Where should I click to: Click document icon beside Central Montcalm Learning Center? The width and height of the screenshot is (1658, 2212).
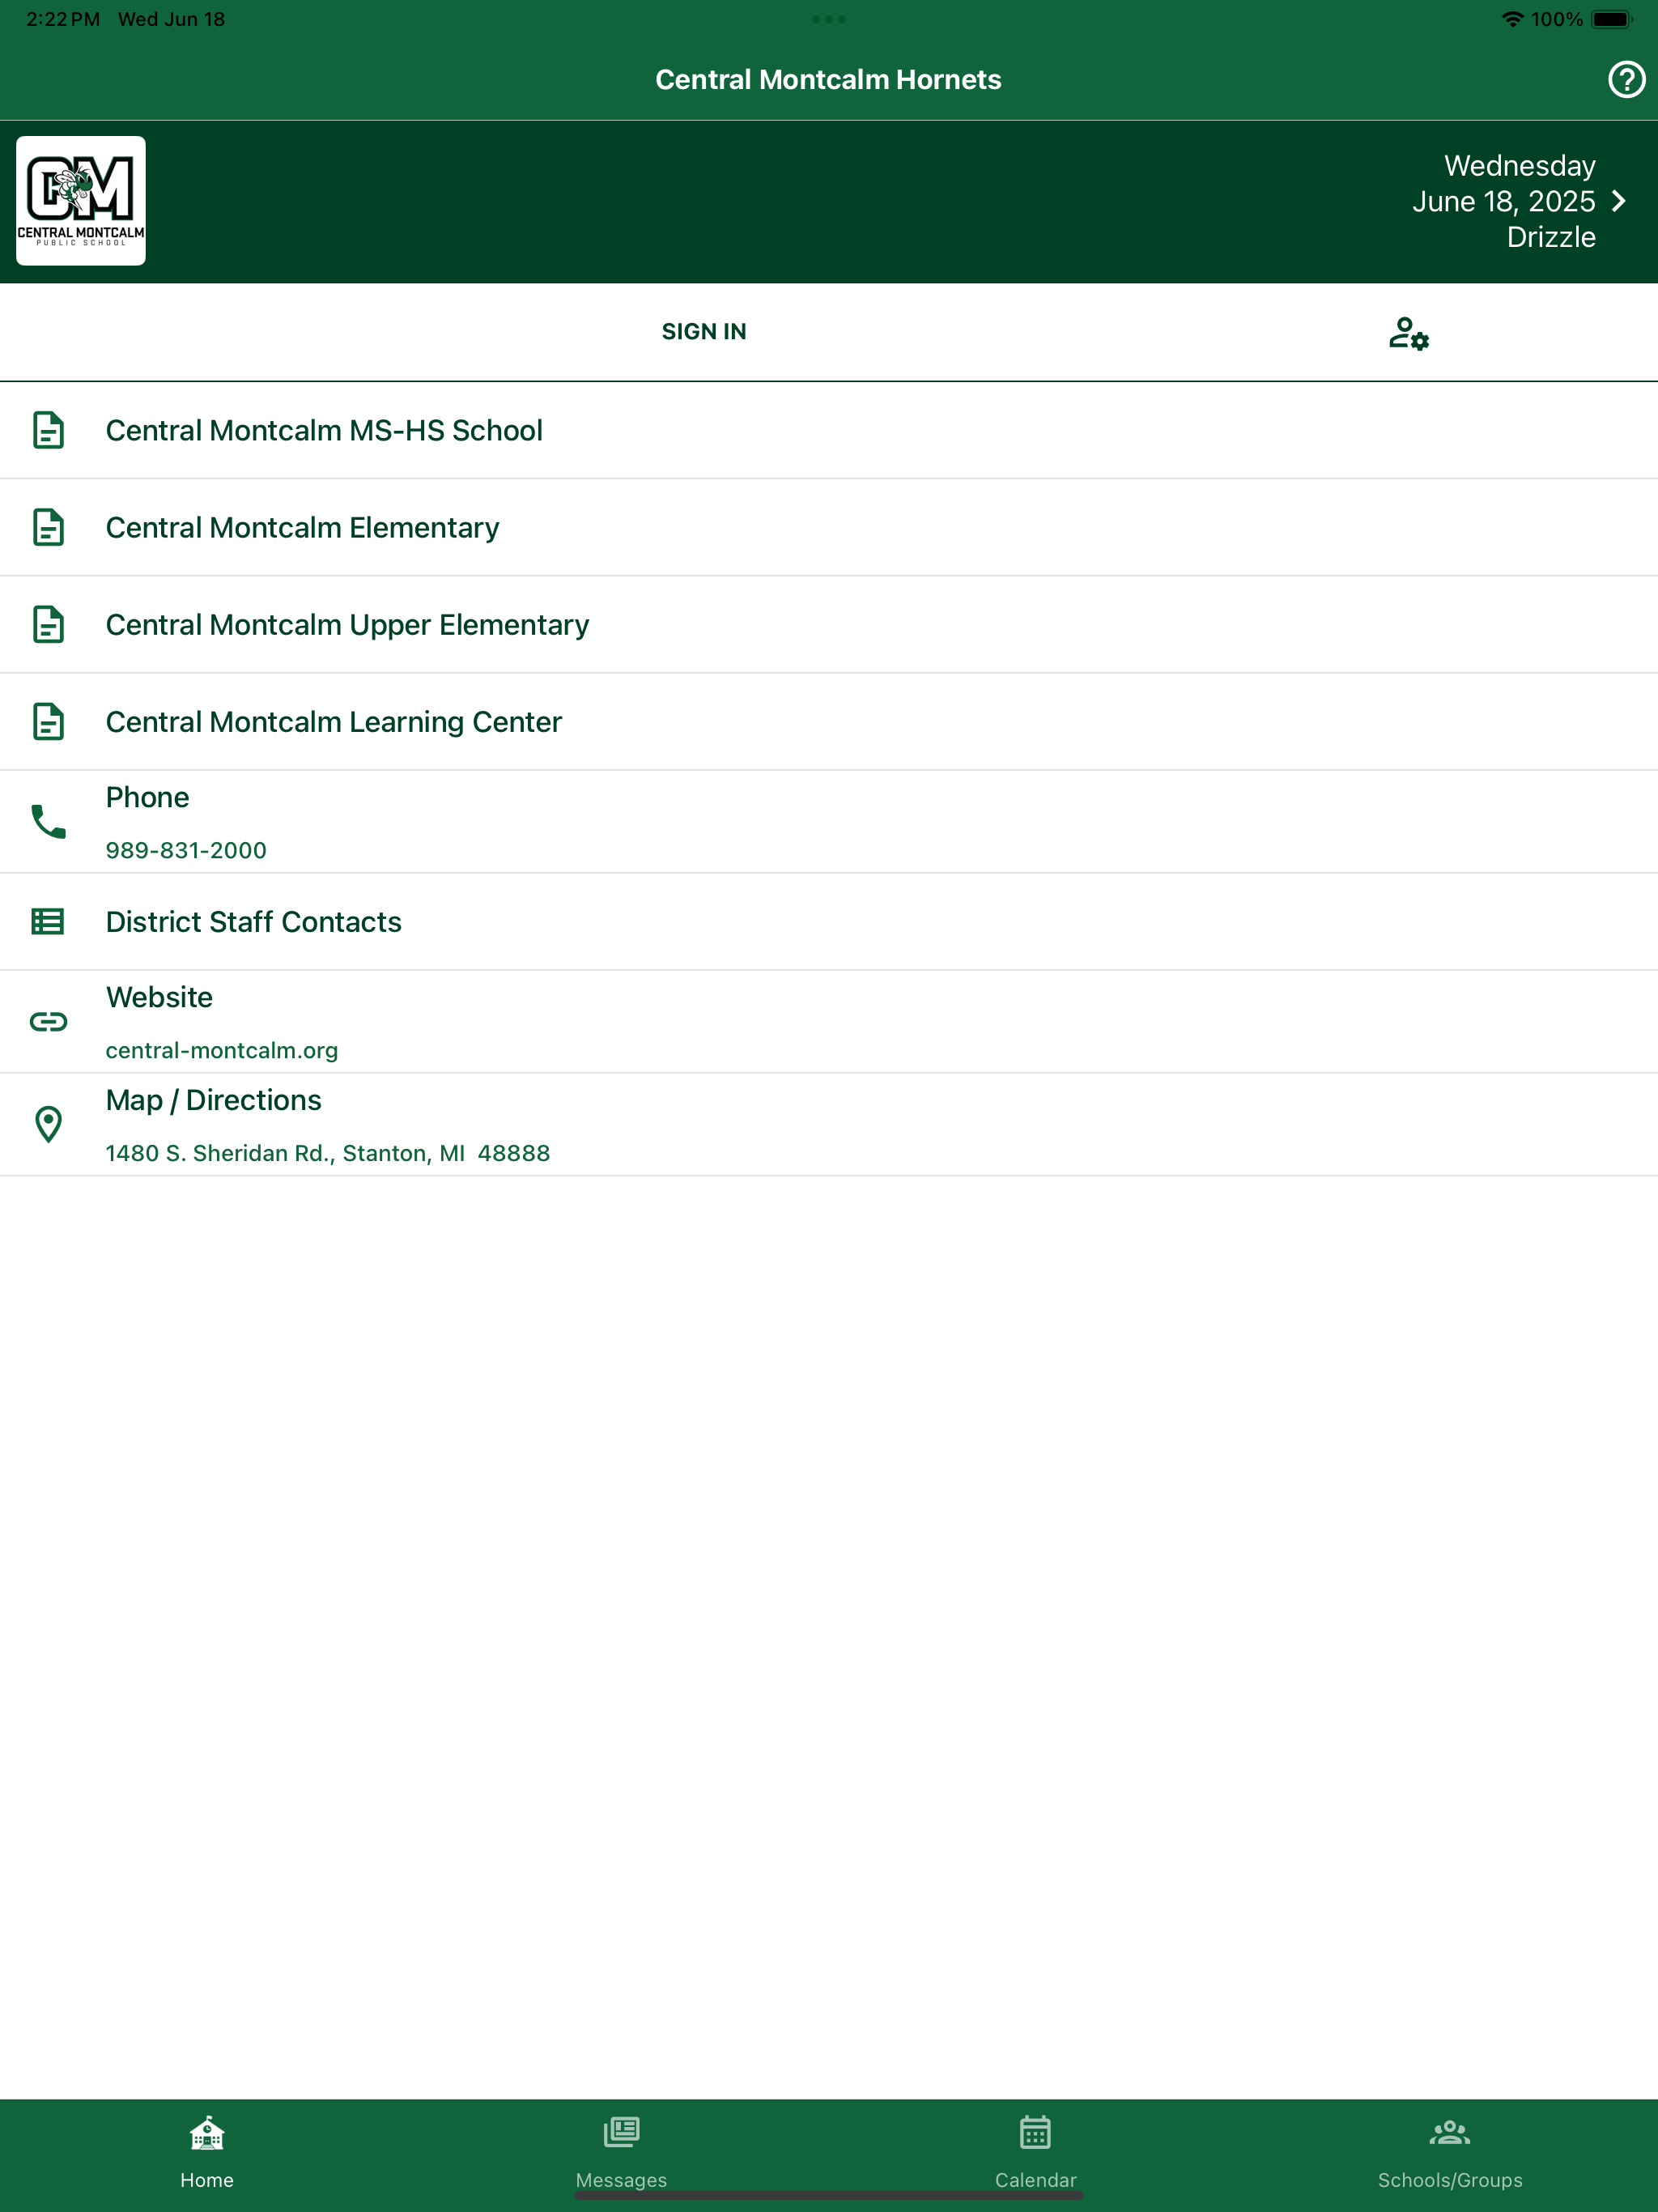coord(48,721)
